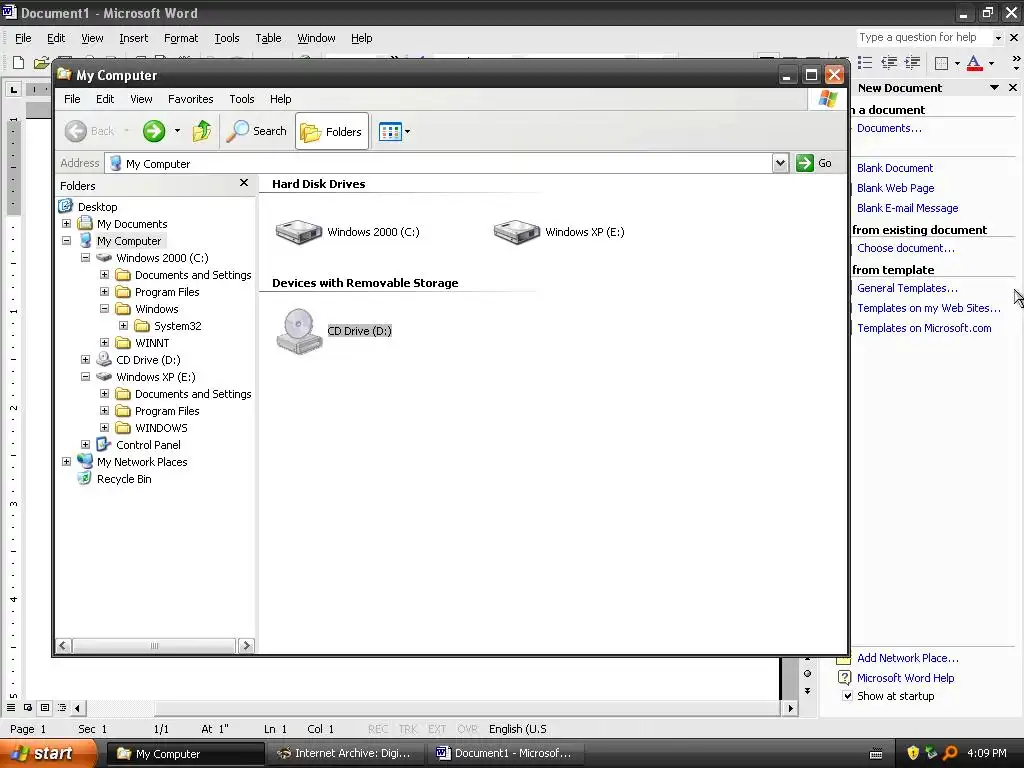The height and width of the screenshot is (768, 1024).
Task: Switch to Word's Normal view icon
Action: pos(11,708)
